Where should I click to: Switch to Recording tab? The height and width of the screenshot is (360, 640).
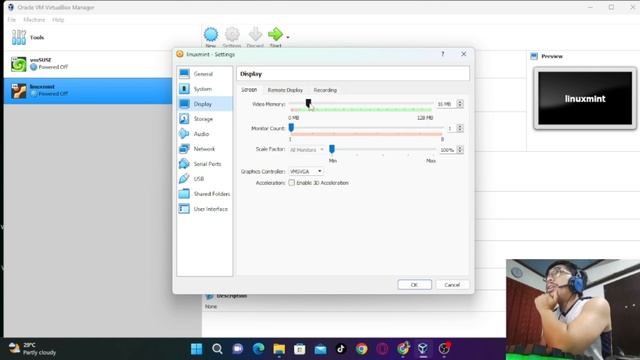coord(325,90)
